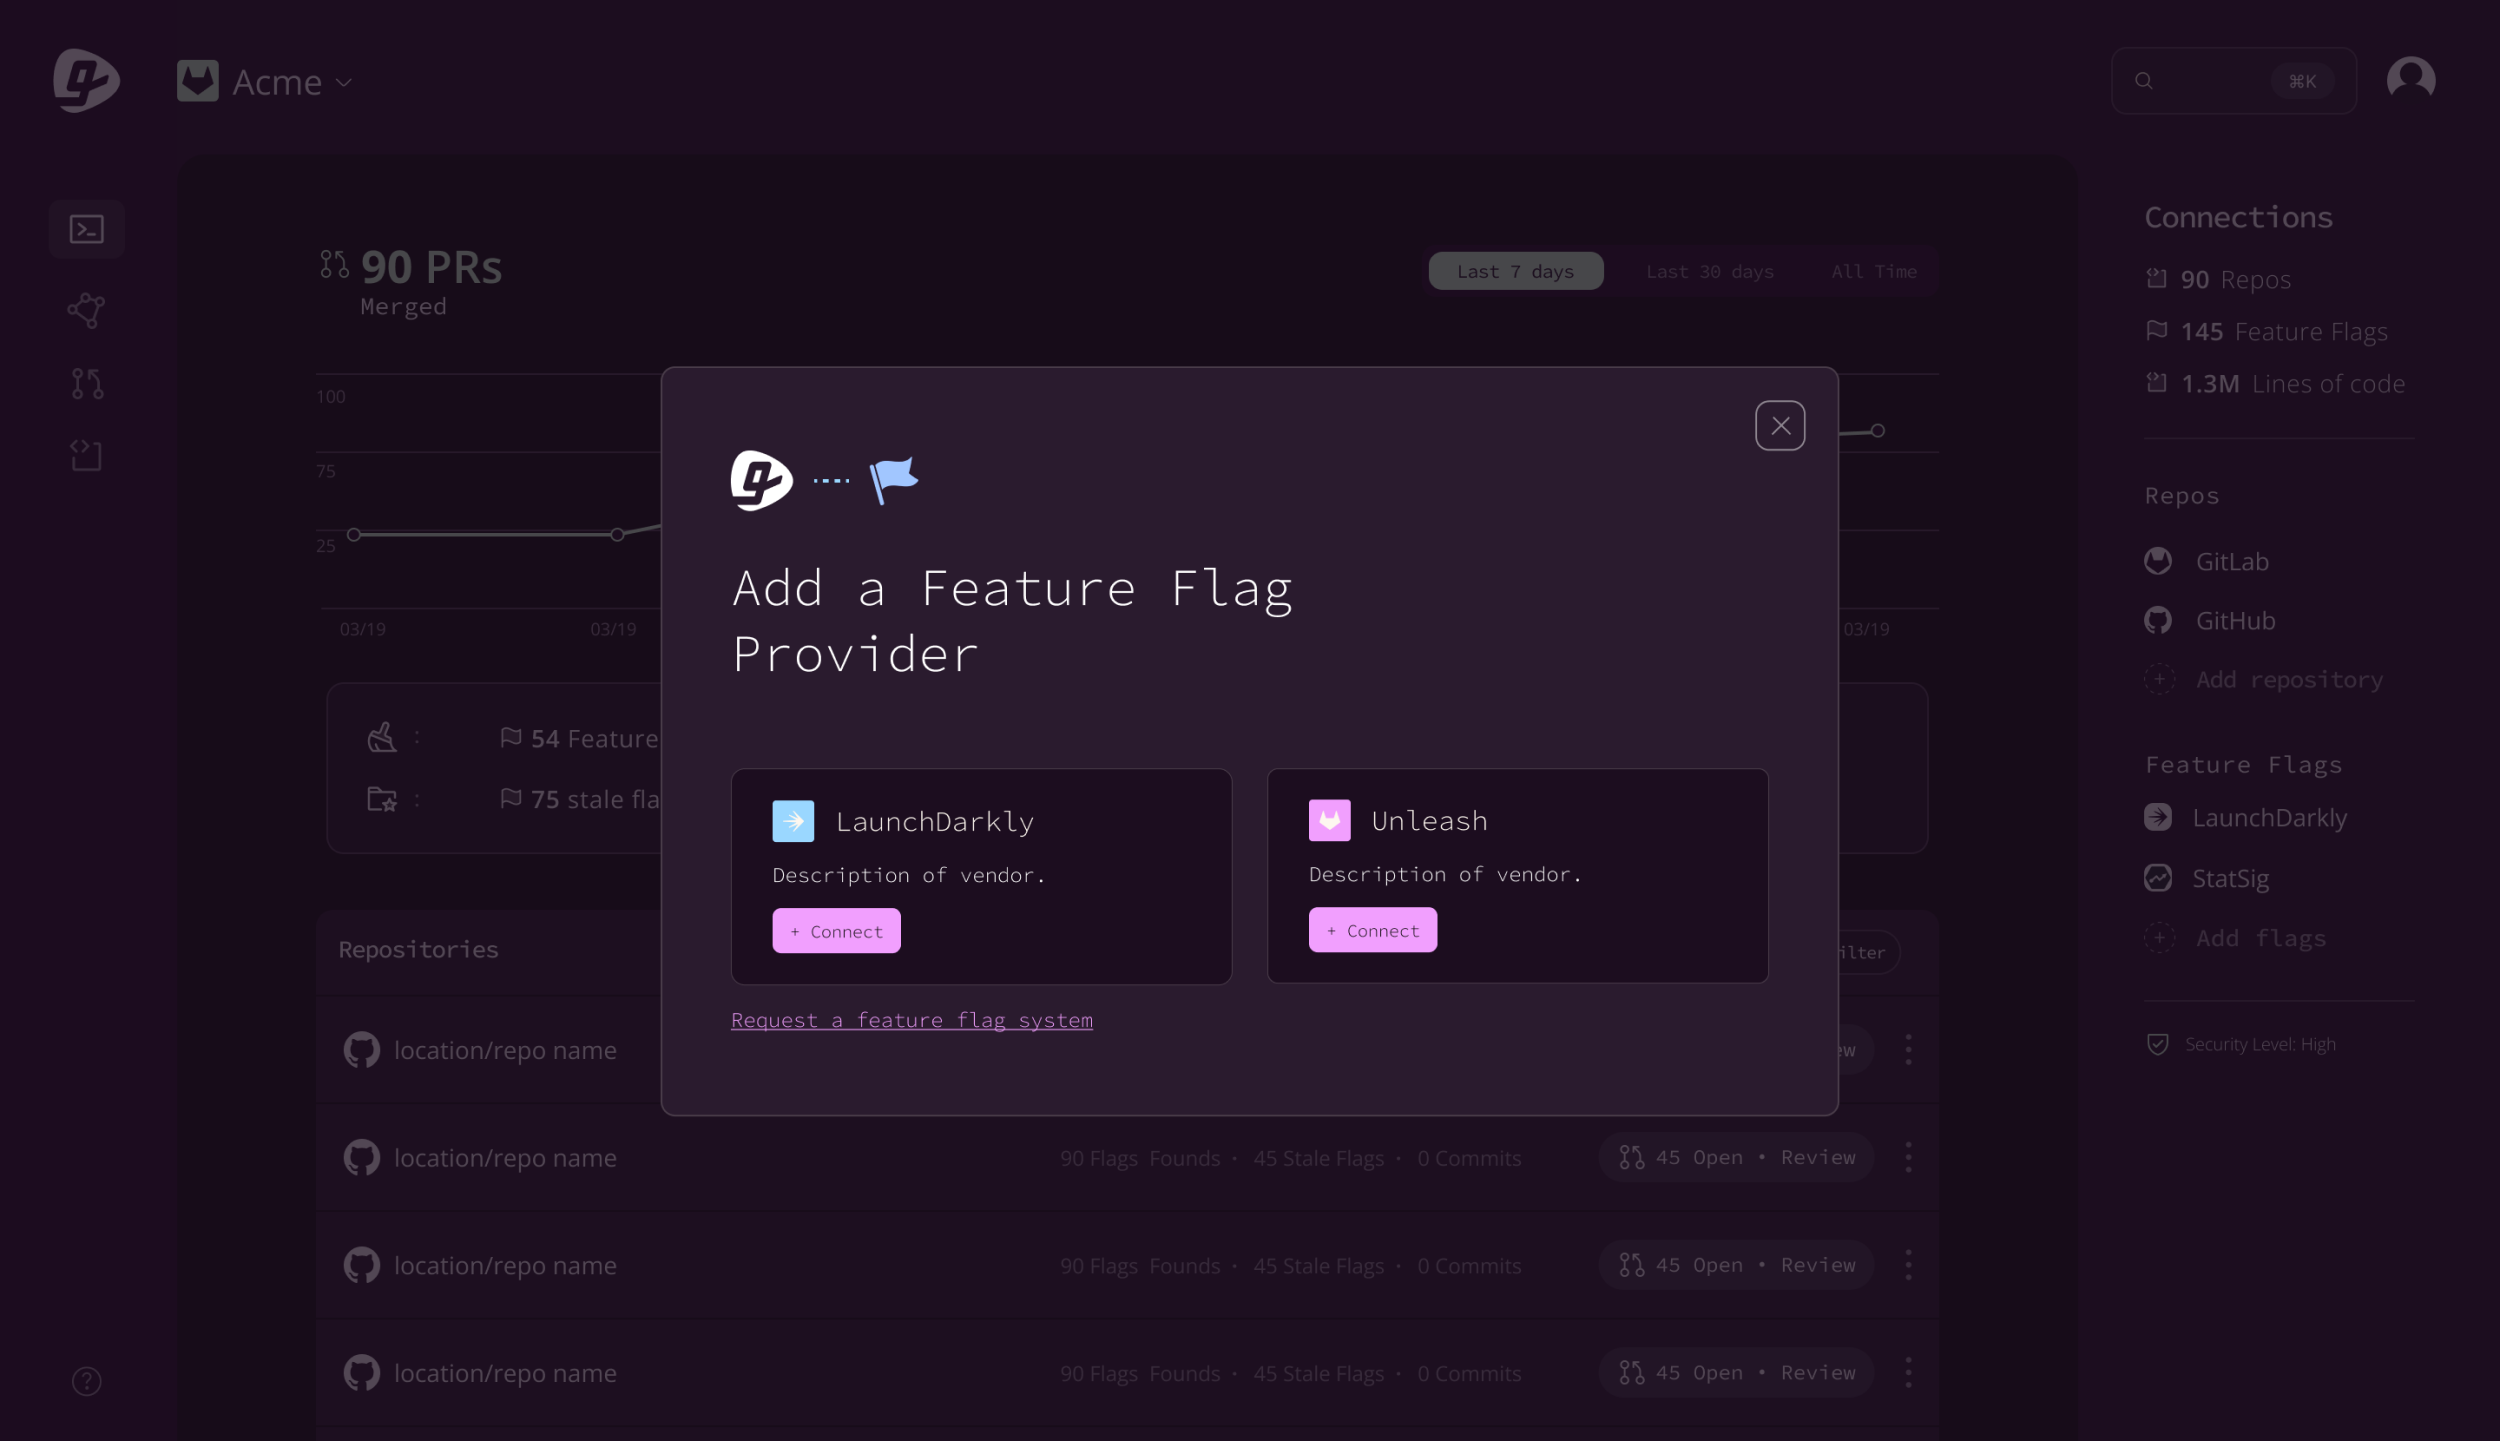The height and width of the screenshot is (1441, 2500).
Task: Click 90 Repos in Connections
Action: [2218, 279]
